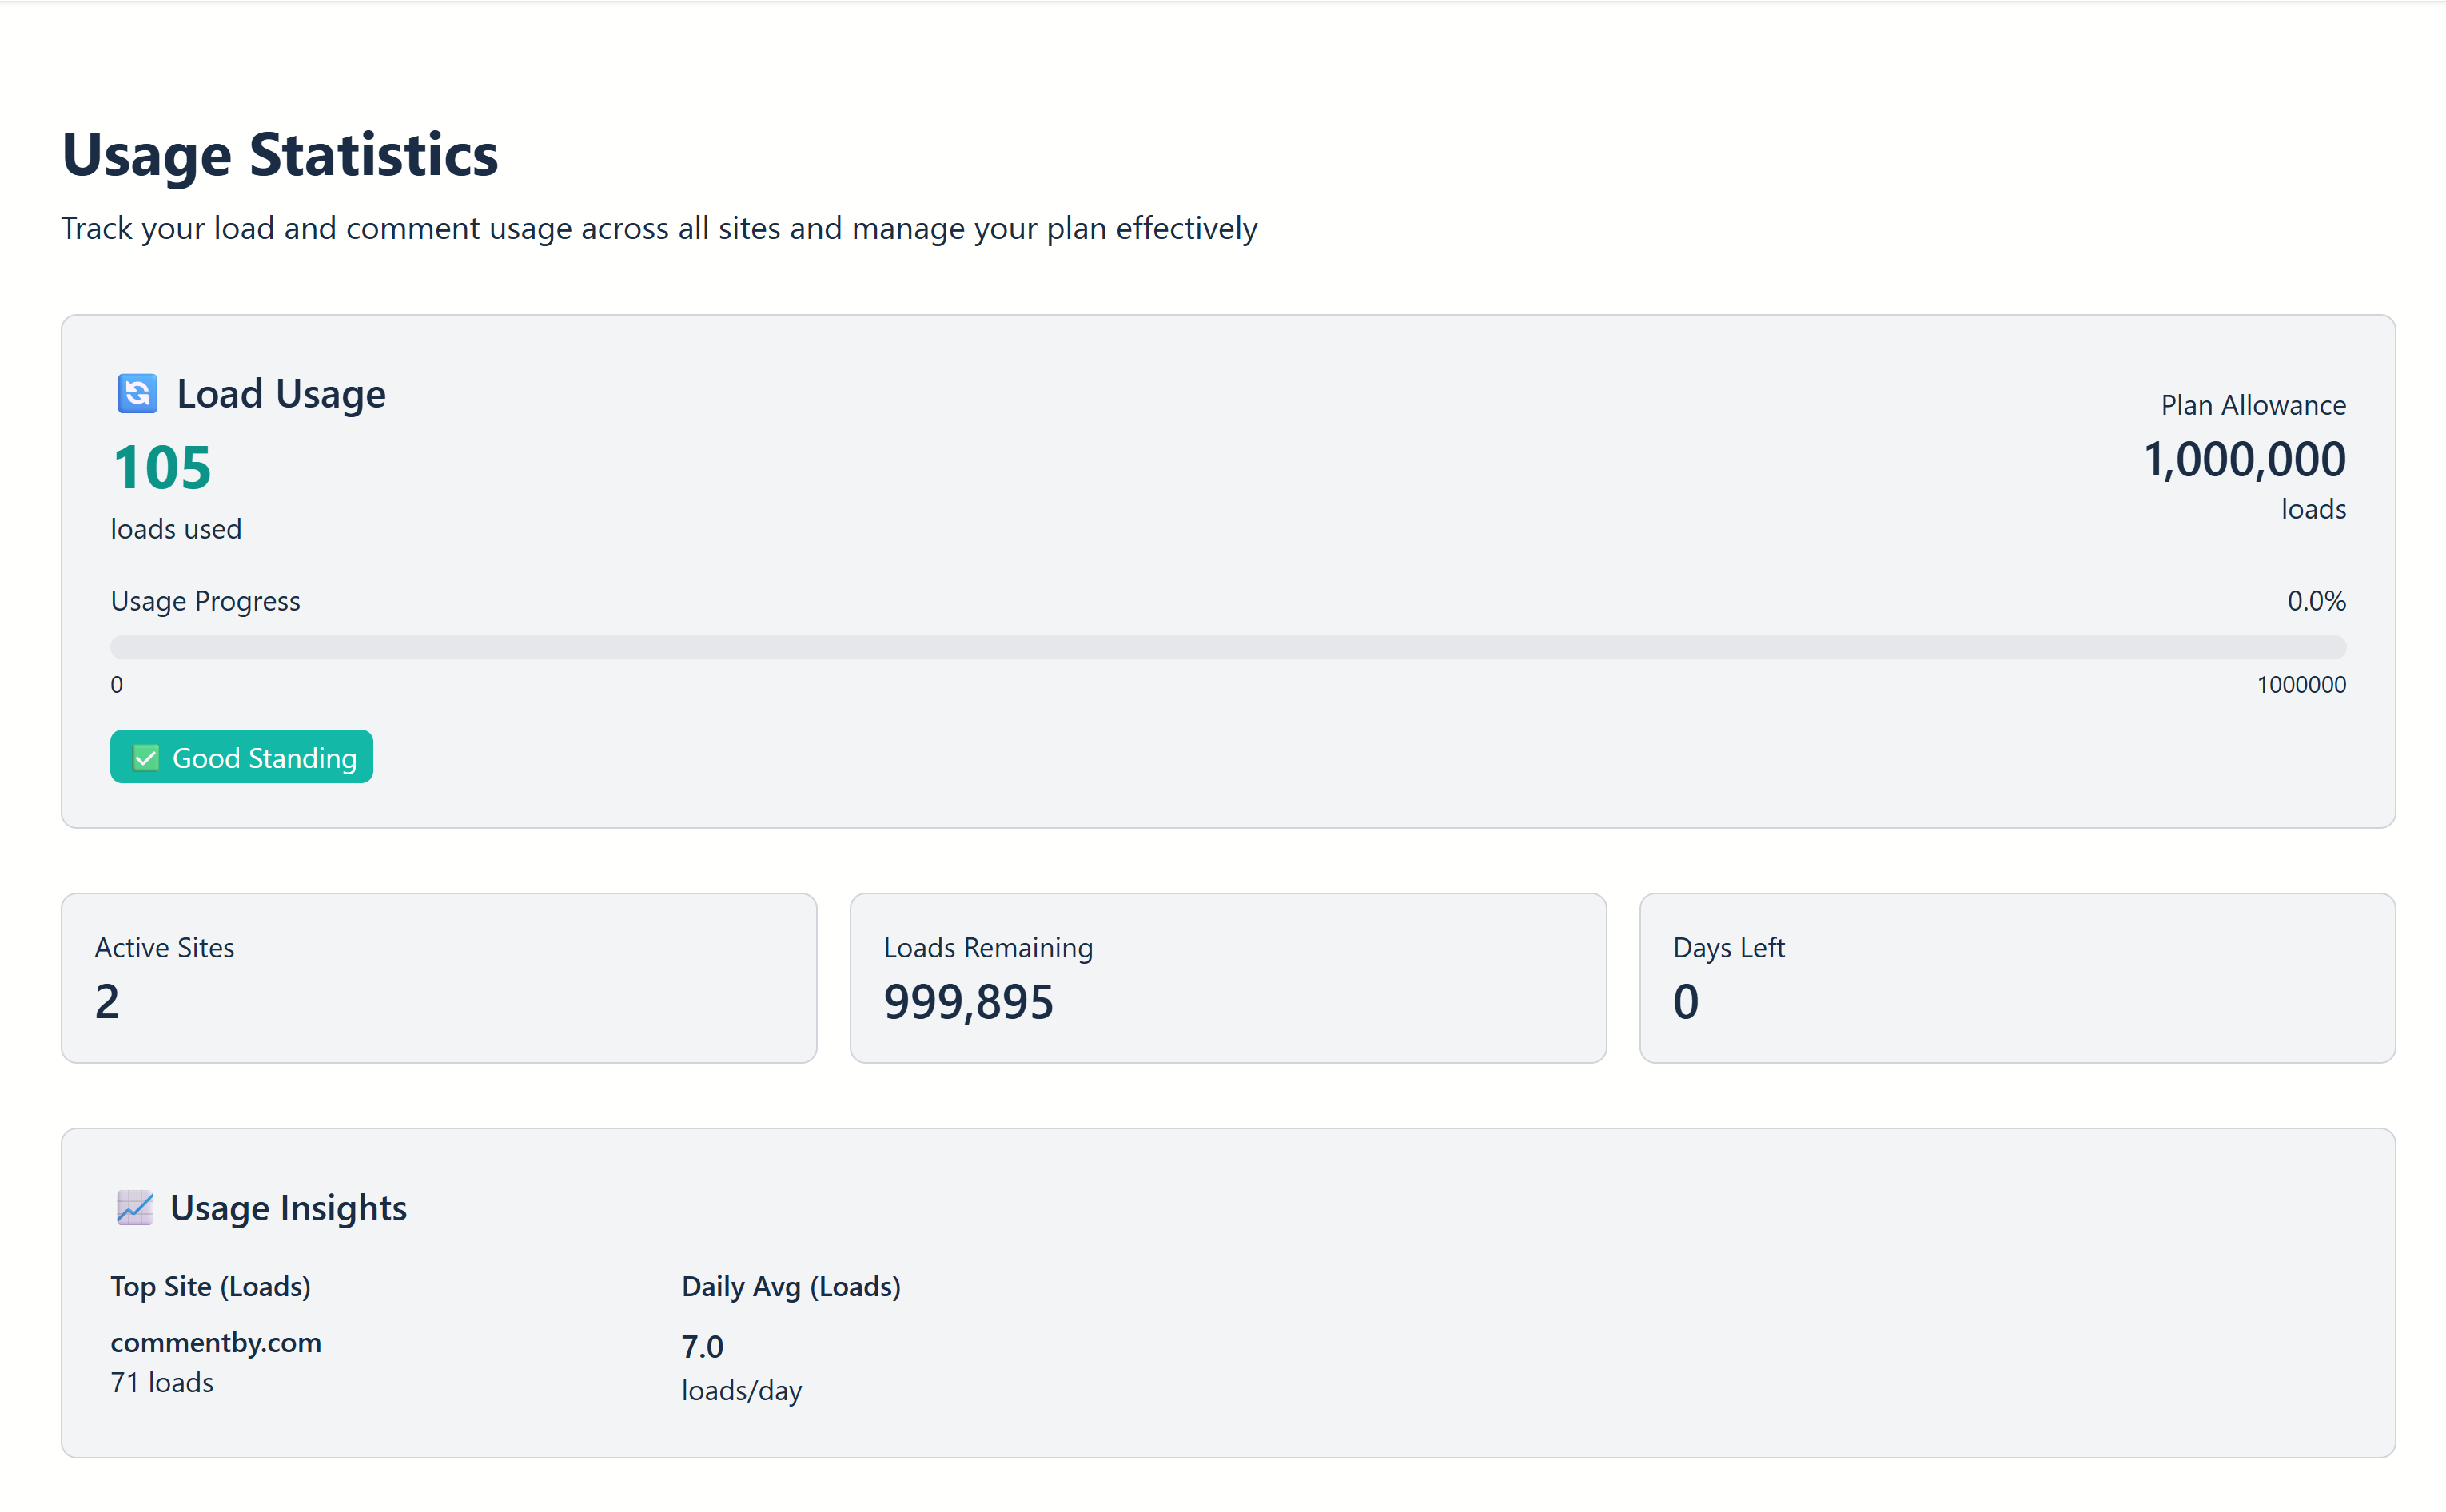This screenshot has width=2446, height=1512.
Task: Click the Active Sites card
Action: pos(438,977)
